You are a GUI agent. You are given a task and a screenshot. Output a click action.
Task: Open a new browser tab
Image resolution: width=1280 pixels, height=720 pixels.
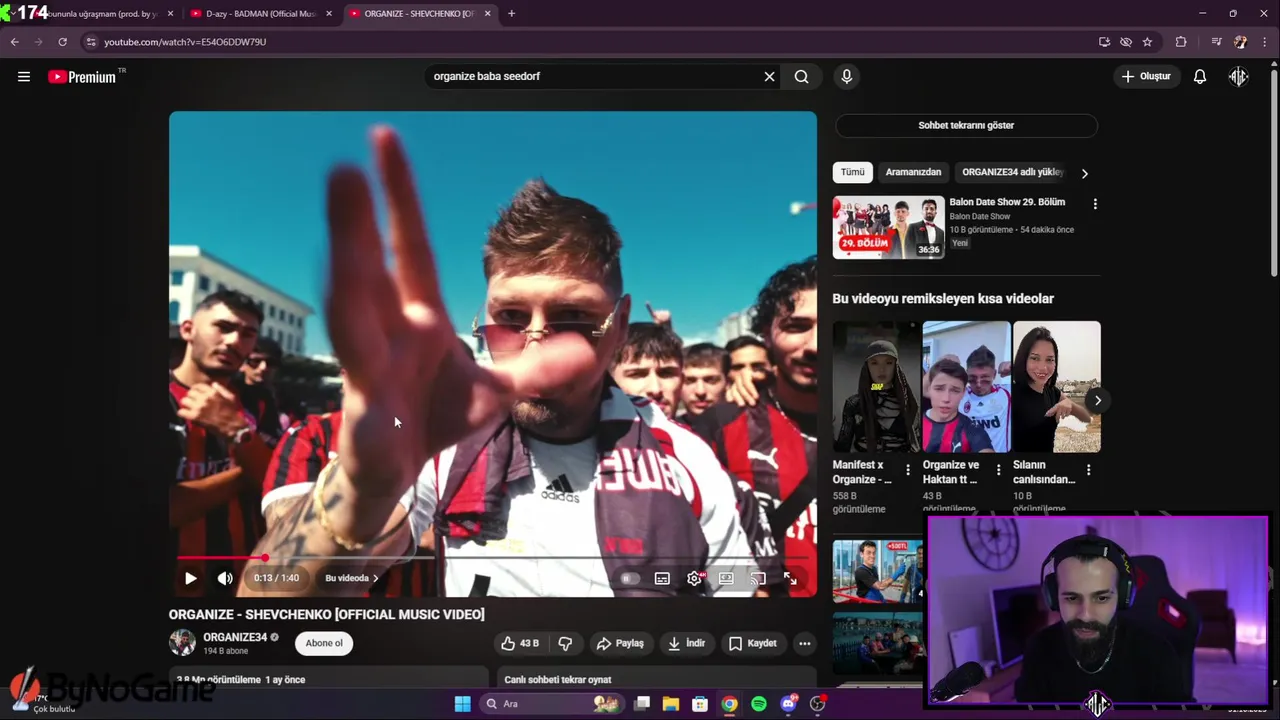pyautogui.click(x=511, y=14)
